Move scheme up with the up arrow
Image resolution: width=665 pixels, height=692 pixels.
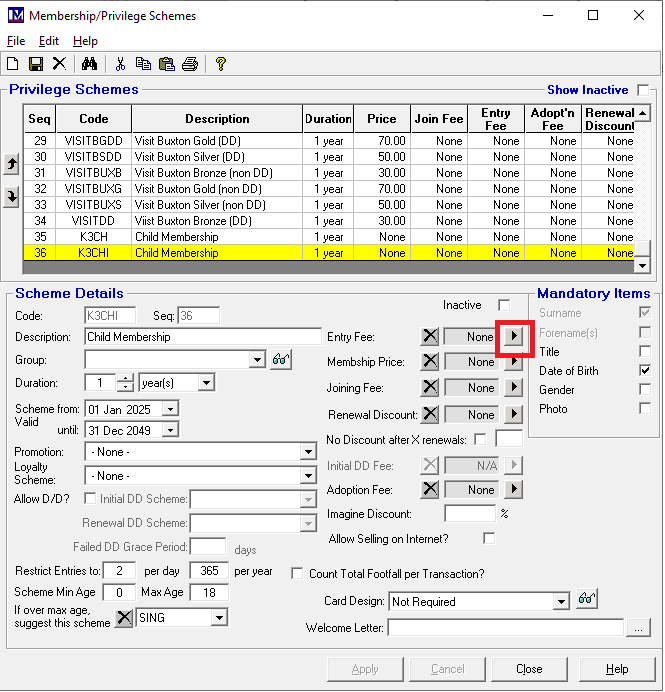[11, 165]
